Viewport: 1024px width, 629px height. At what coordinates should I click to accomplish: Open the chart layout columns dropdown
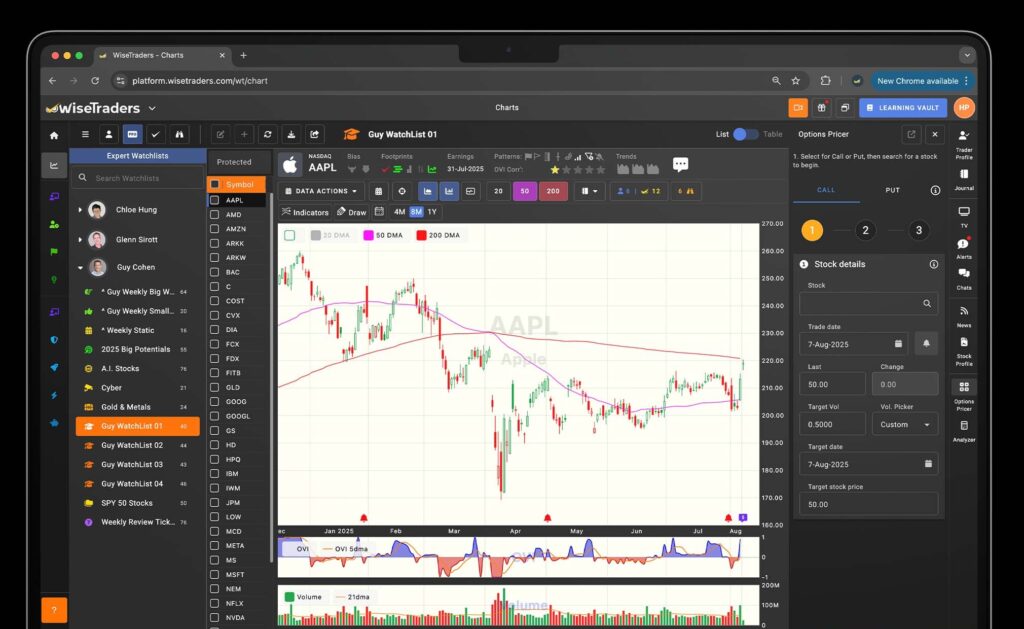(589, 191)
